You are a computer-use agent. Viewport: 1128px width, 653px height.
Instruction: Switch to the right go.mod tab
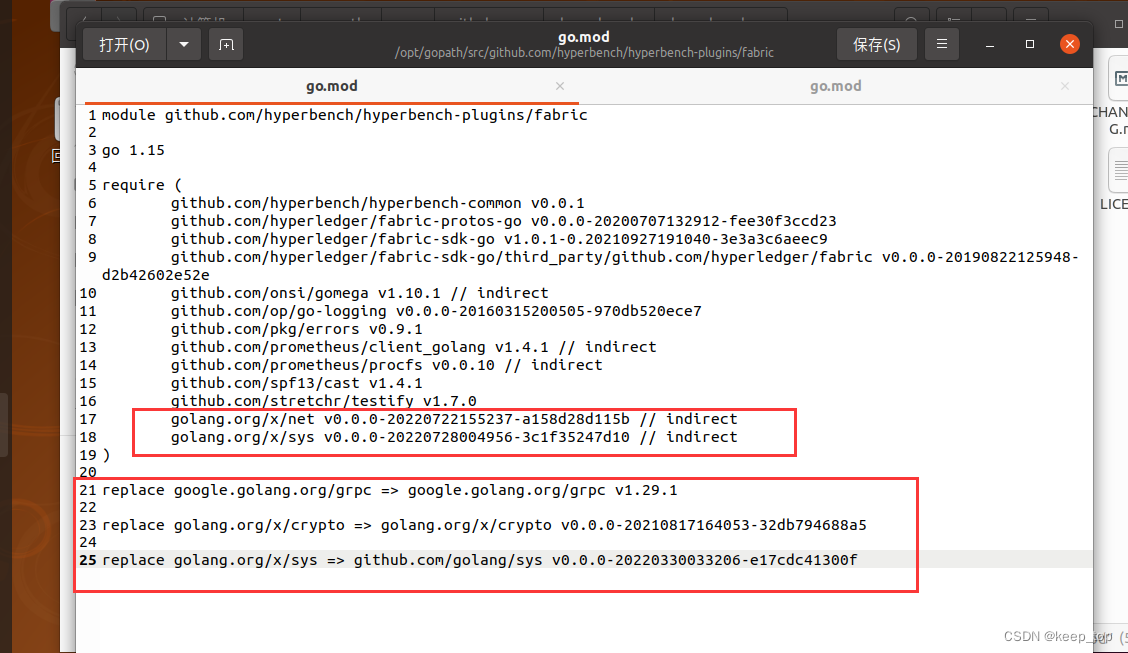(x=836, y=86)
